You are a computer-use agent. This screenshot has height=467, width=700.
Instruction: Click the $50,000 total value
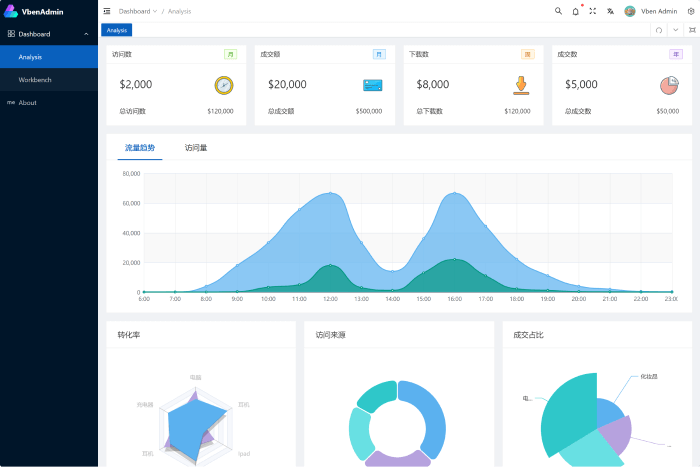coord(667,111)
